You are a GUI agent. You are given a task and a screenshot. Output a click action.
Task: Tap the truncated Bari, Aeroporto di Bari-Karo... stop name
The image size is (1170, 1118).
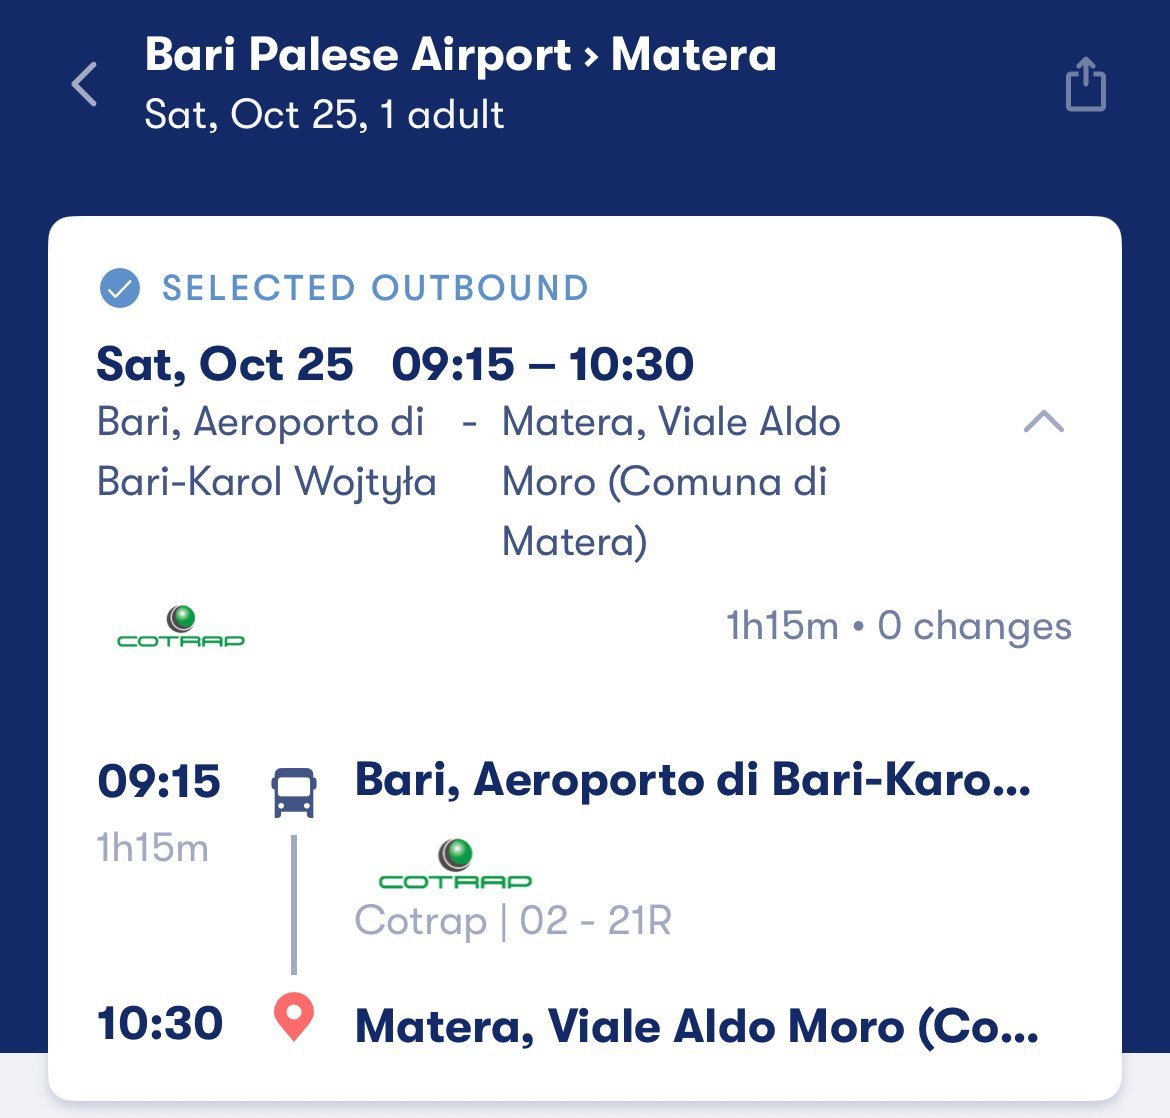pyautogui.click(x=692, y=780)
